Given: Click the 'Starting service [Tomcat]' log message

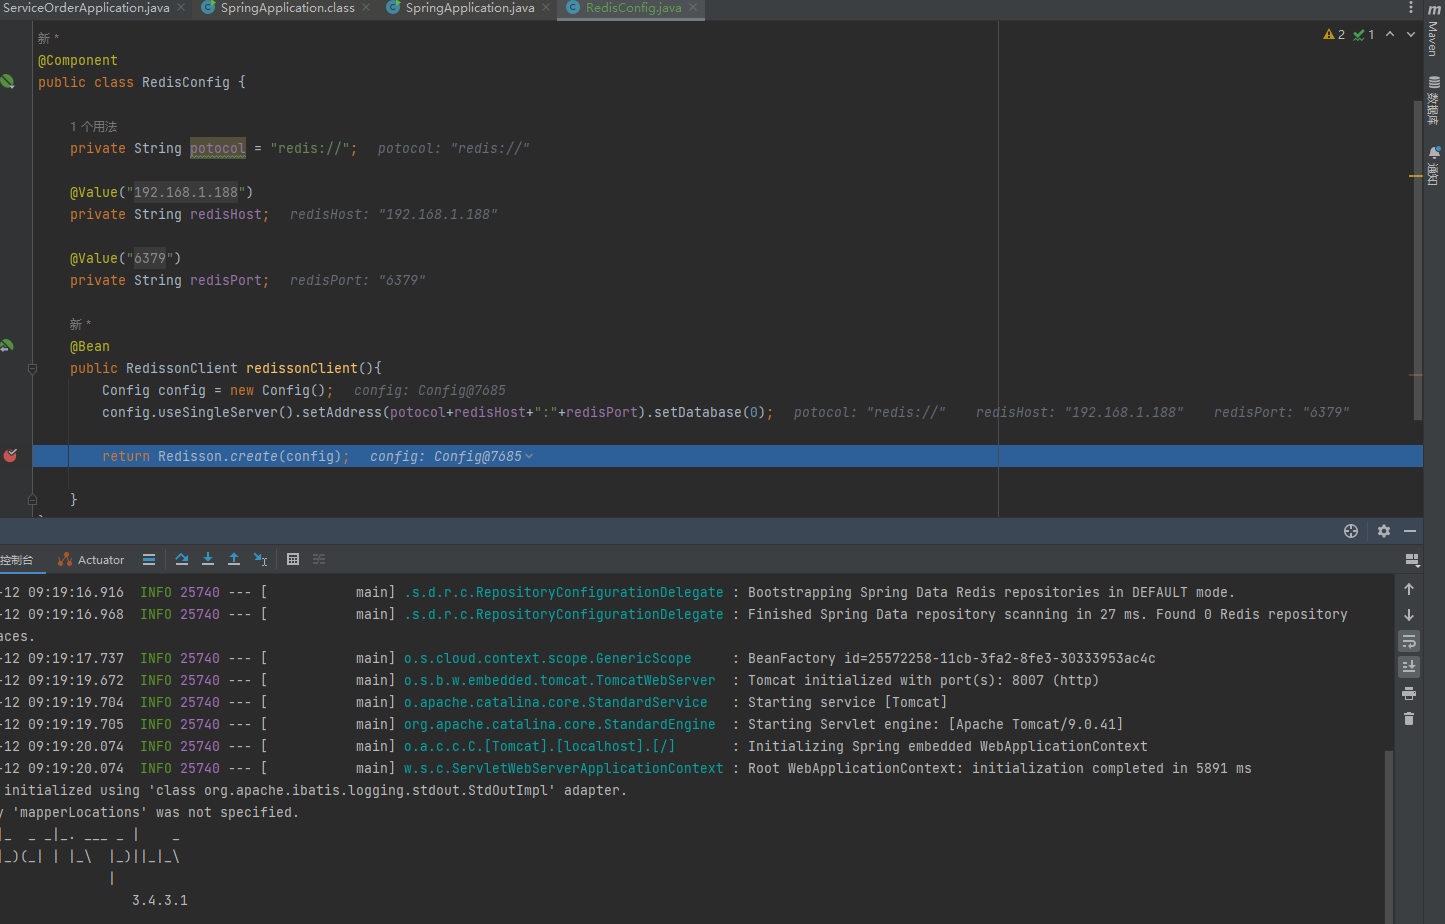Looking at the screenshot, I should pyautogui.click(x=847, y=703).
